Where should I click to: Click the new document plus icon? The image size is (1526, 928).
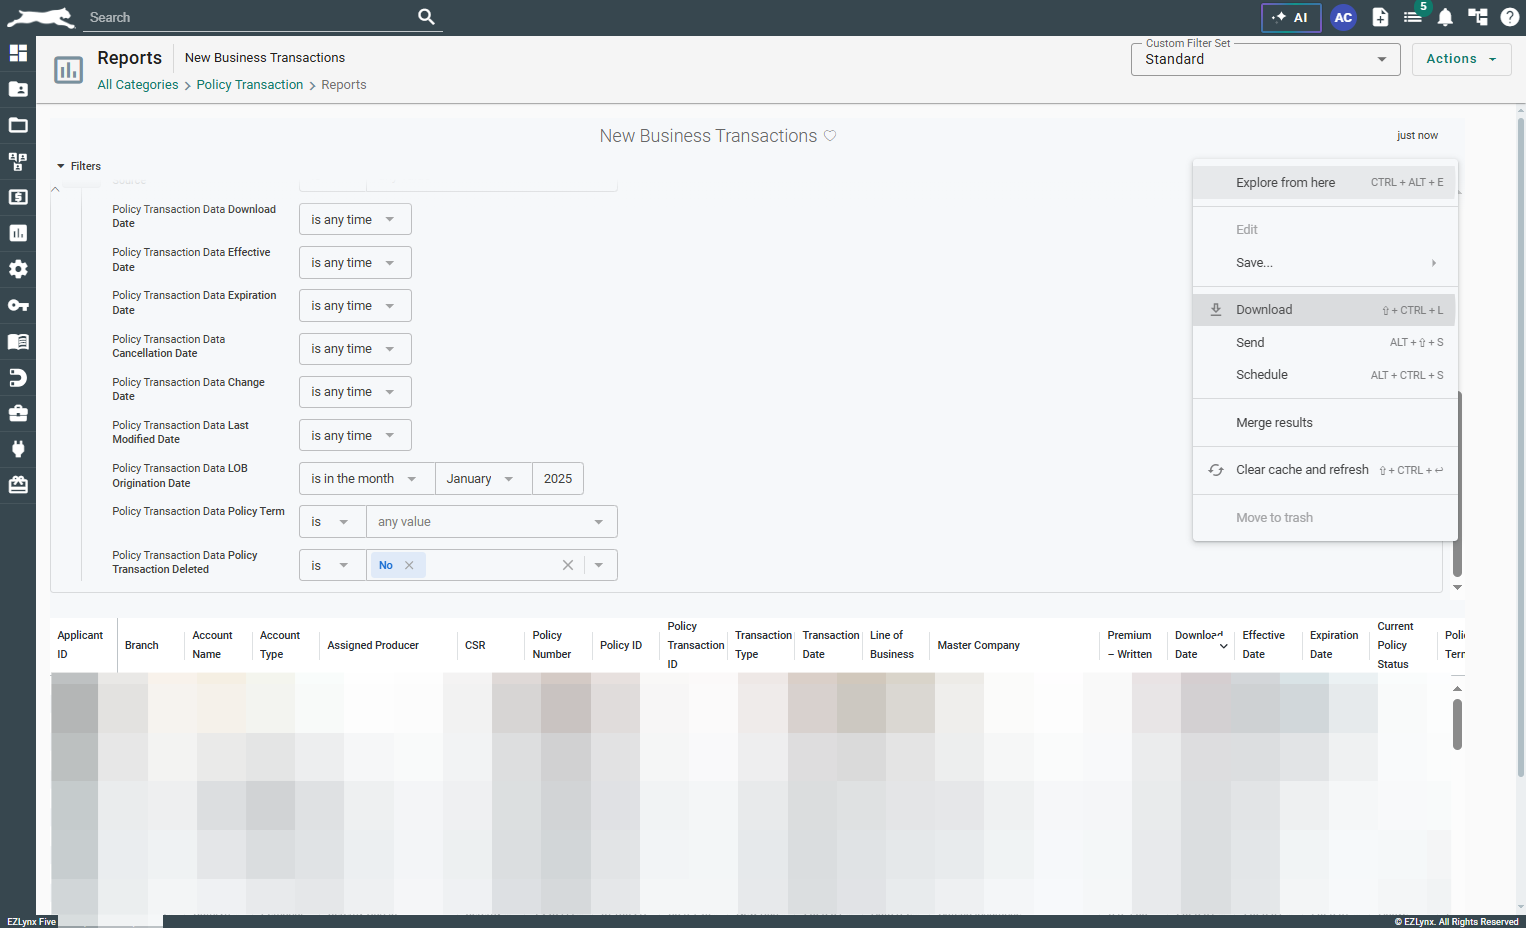point(1380,17)
